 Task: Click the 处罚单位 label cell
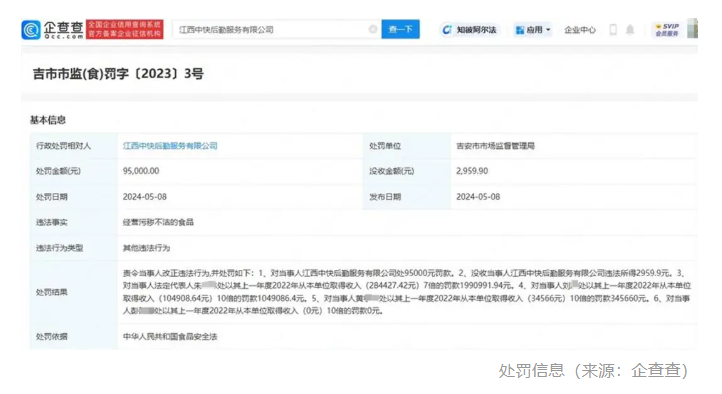coord(407,146)
